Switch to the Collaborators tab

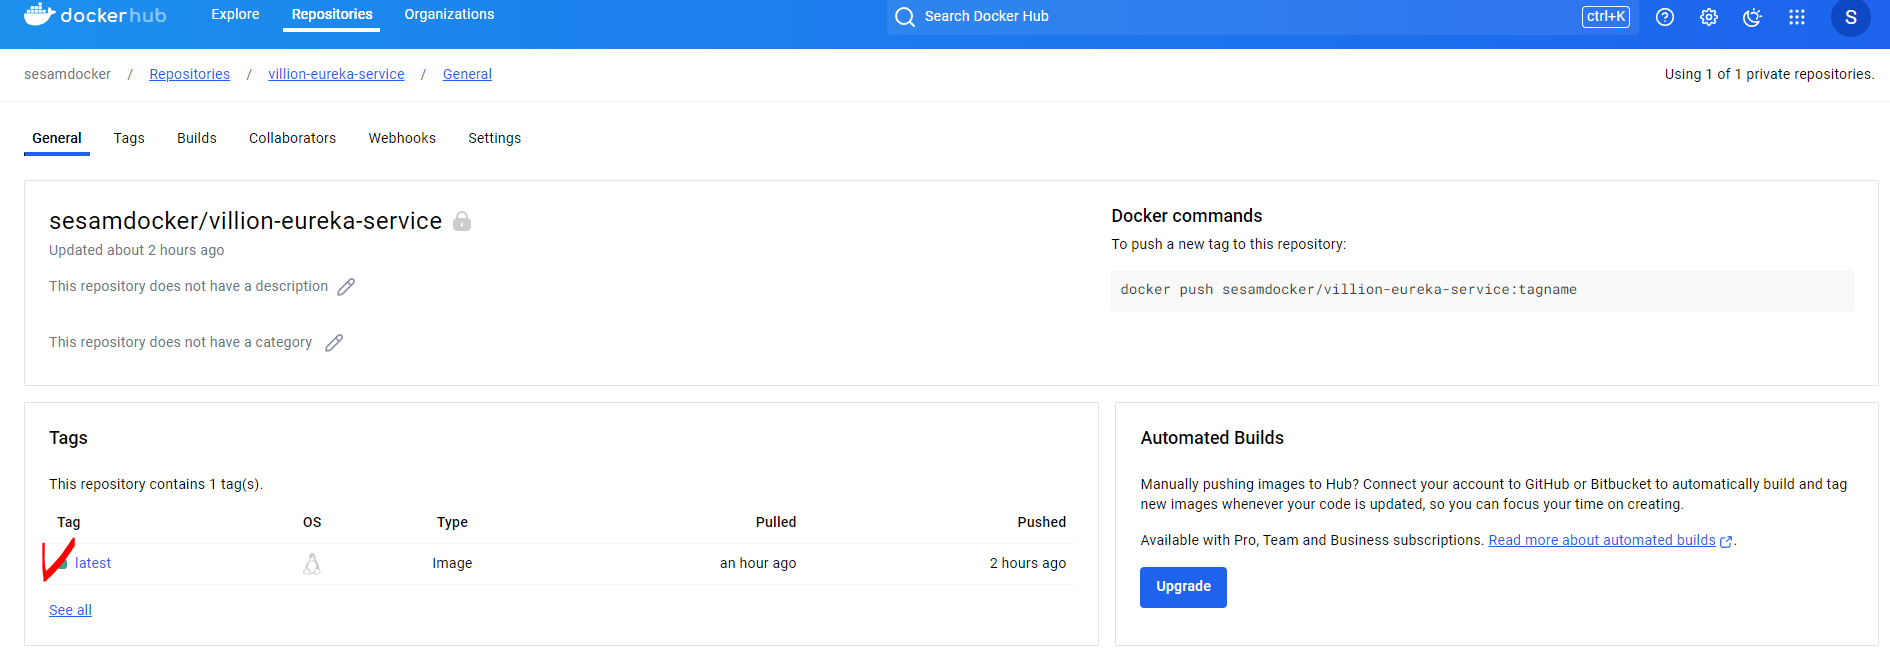coord(292,138)
